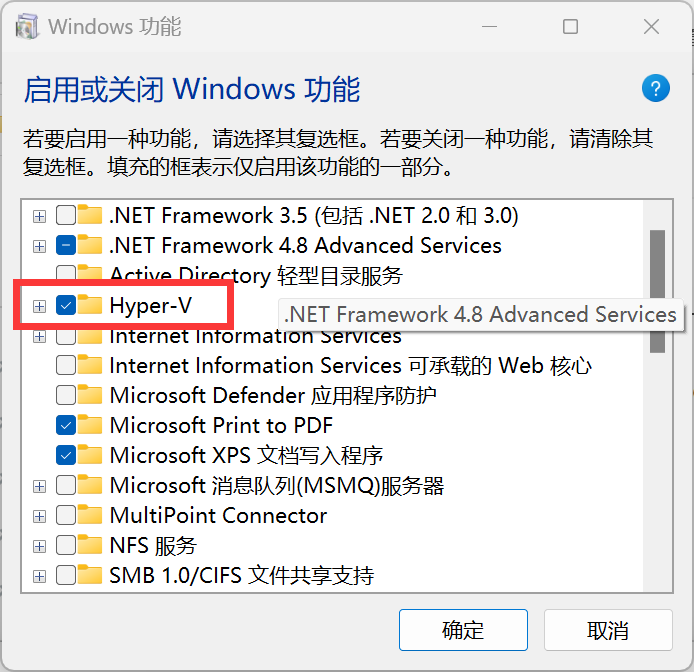This screenshot has height=672, width=694.
Task: Uncheck the Hyper-V checkbox
Action: click(66, 305)
